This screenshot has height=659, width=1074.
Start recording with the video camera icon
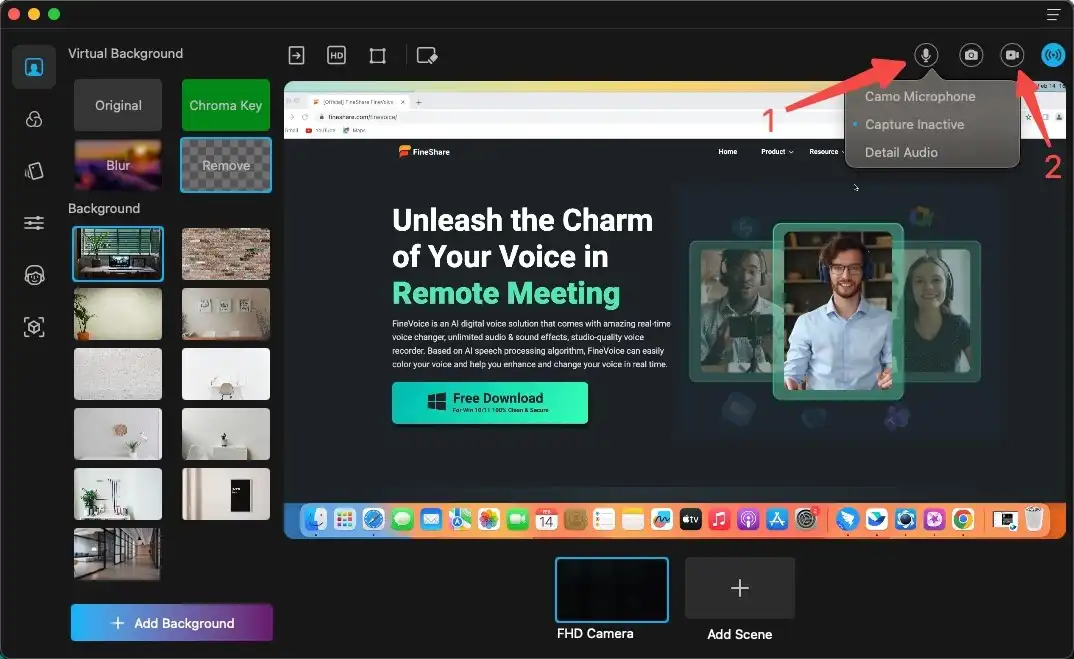pos(1012,55)
